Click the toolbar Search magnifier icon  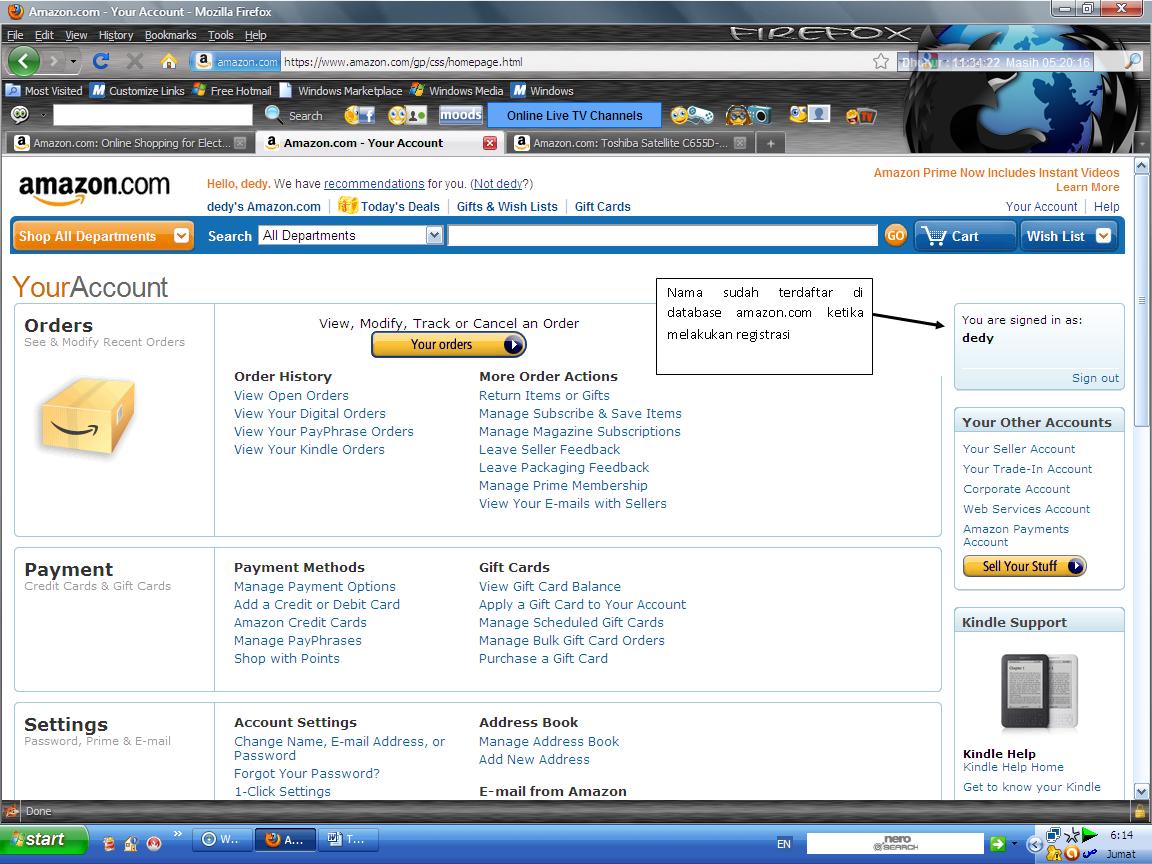pos(273,115)
